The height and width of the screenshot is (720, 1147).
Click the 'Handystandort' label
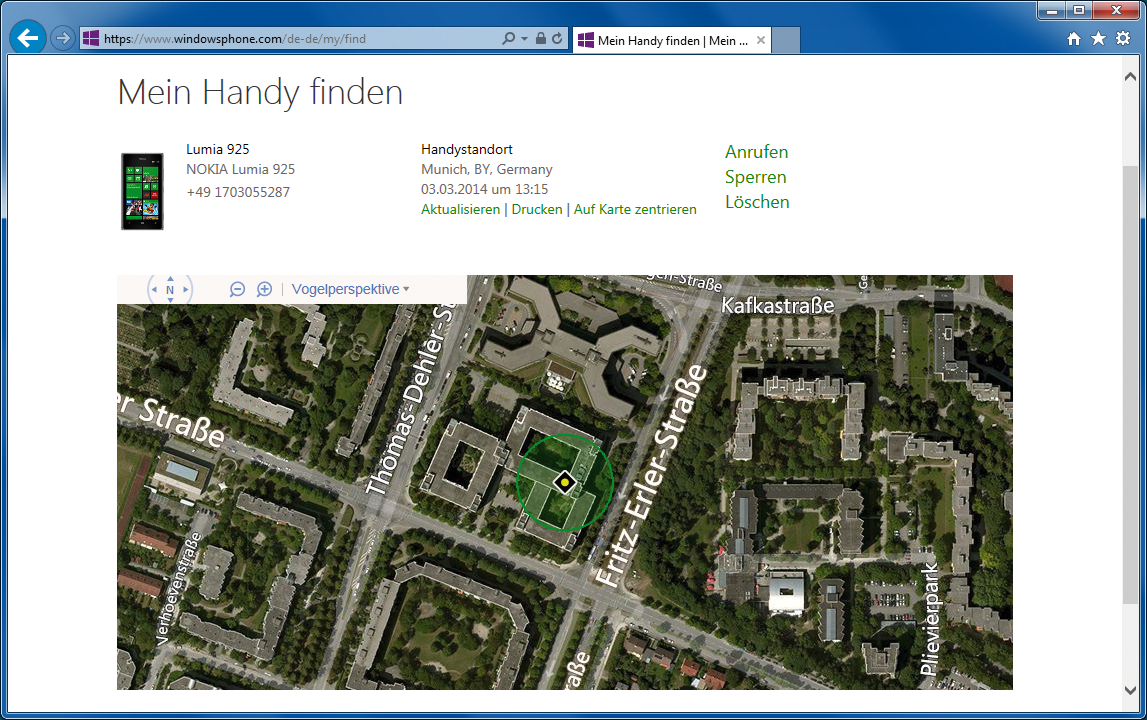point(467,149)
